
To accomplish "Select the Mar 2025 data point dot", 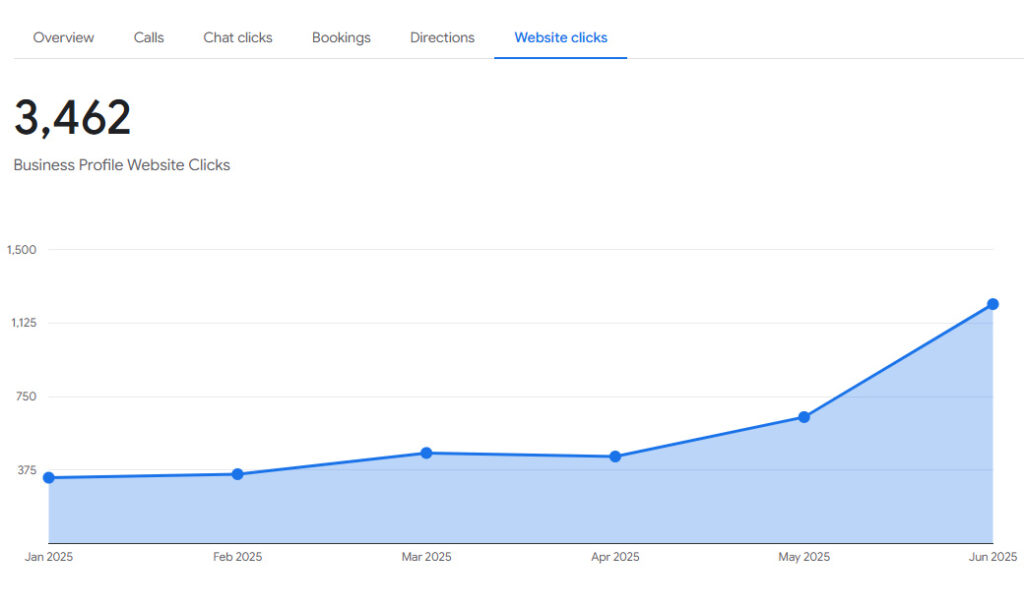I will pos(426,453).
